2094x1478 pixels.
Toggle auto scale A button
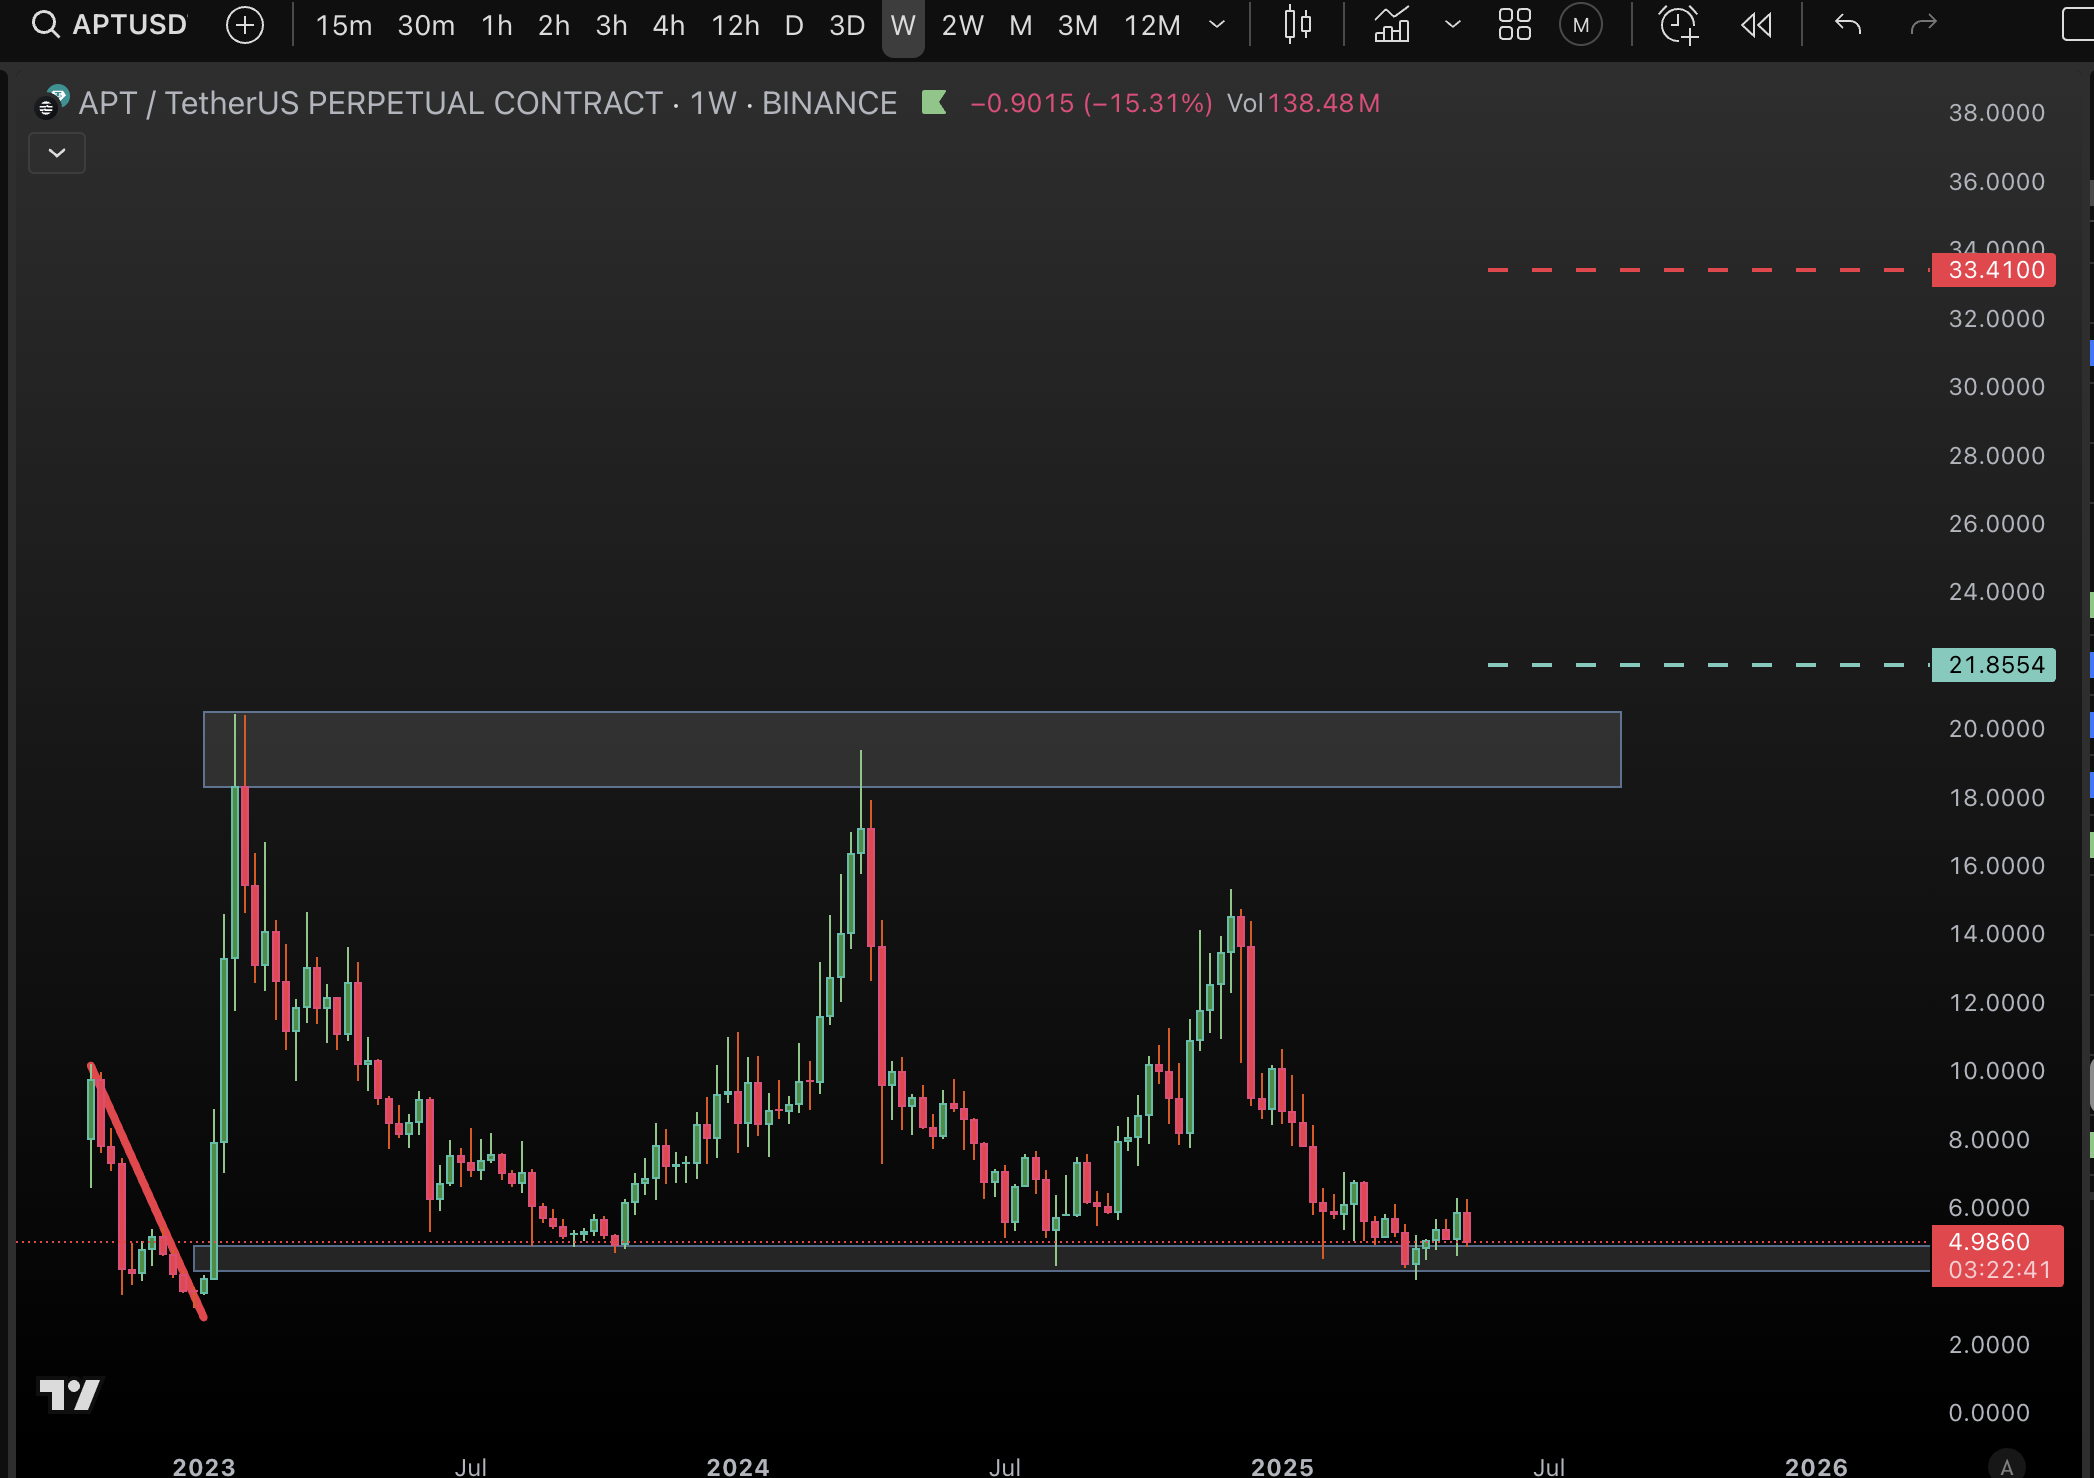pyautogui.click(x=2006, y=1467)
